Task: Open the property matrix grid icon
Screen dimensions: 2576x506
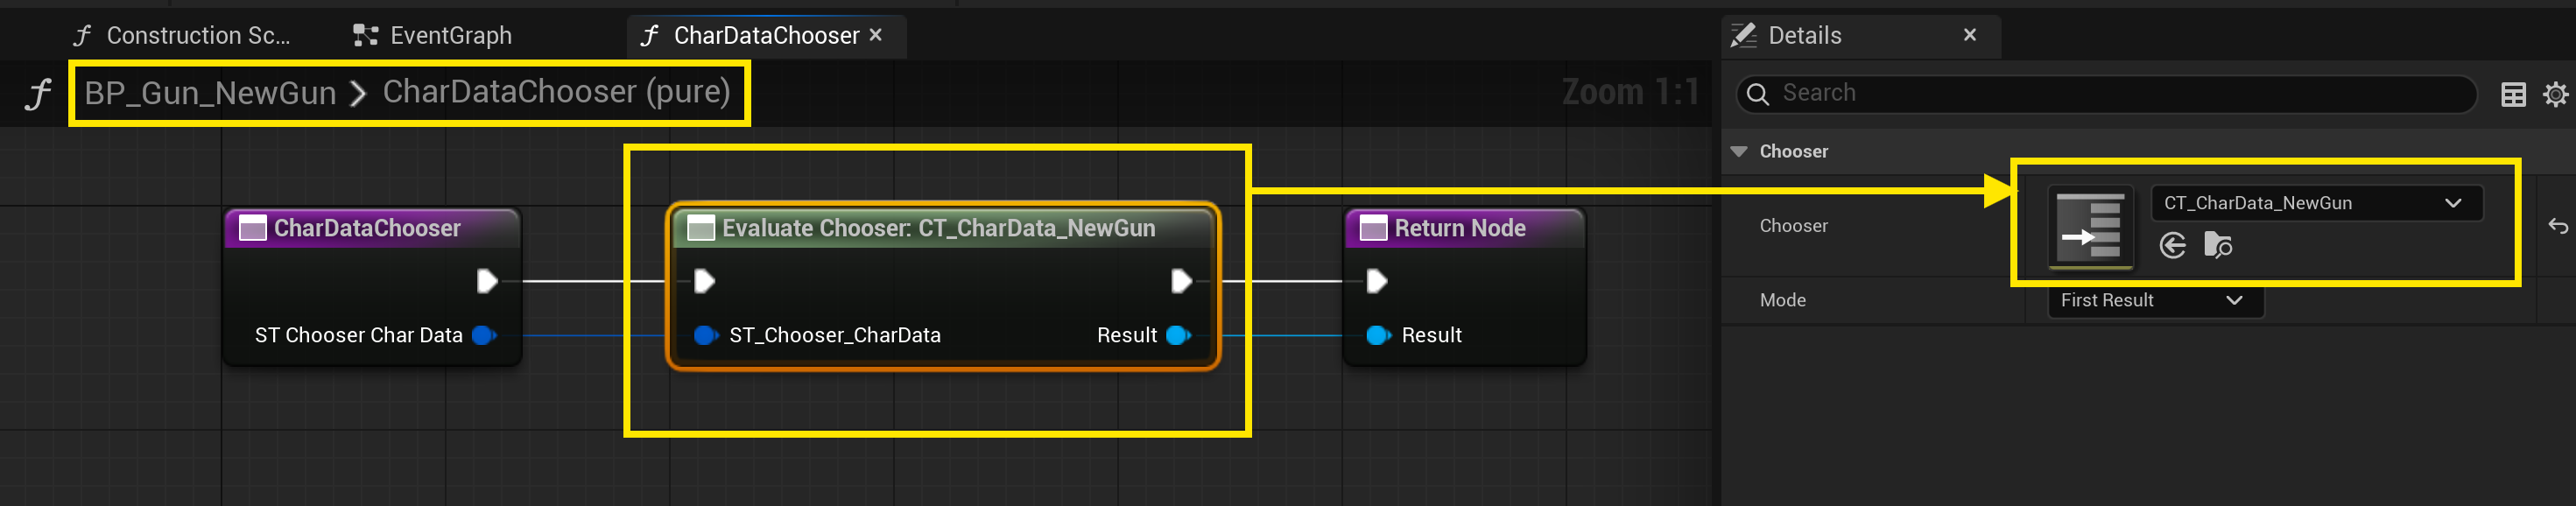Action: pos(2512,94)
